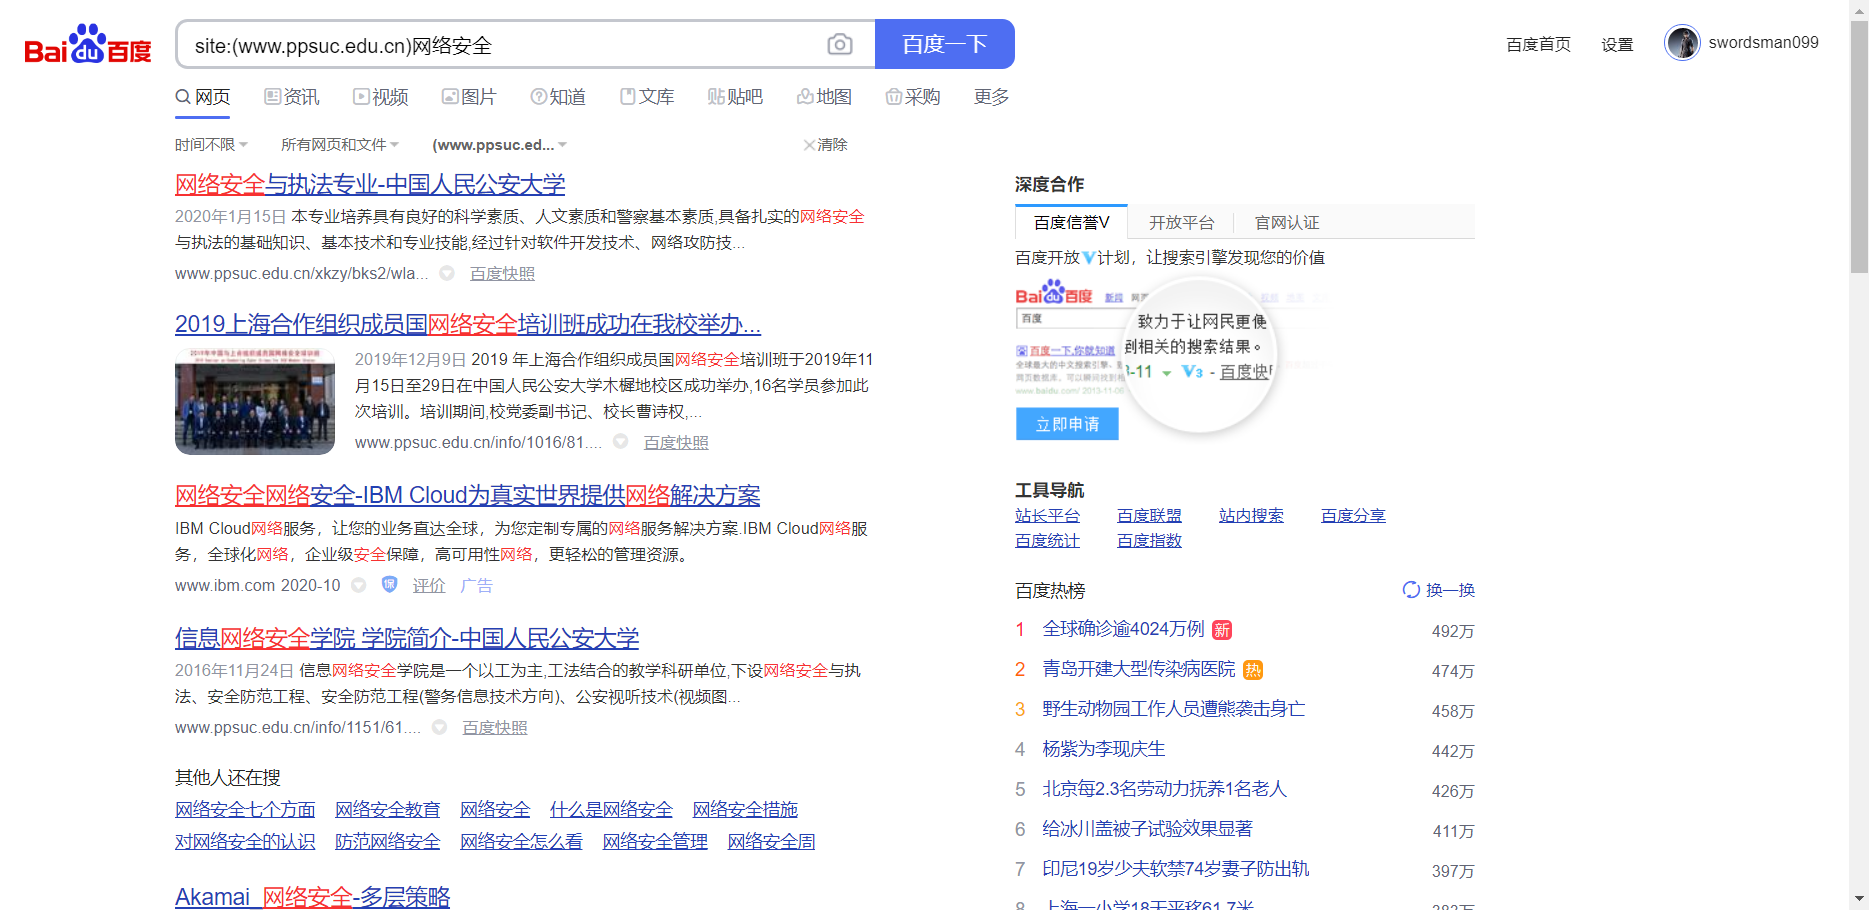Switch to the 采购 tab

click(x=913, y=97)
